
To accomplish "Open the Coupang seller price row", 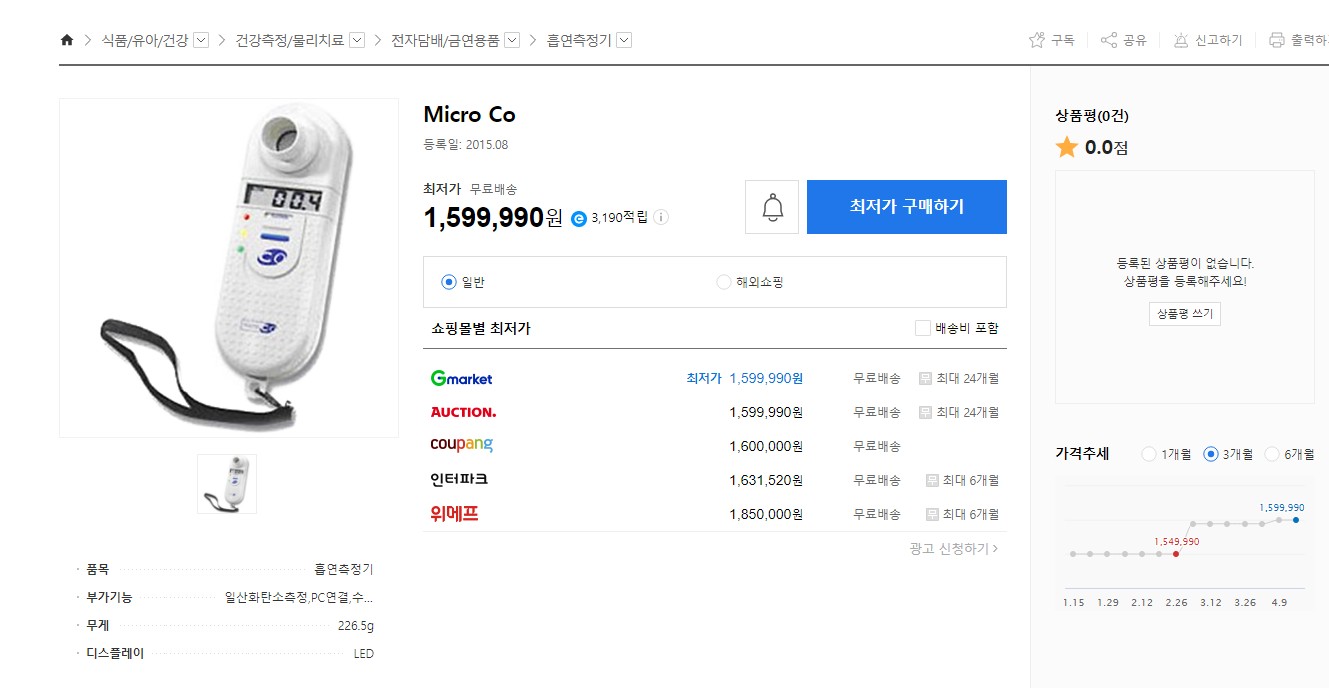I will click(x=715, y=445).
